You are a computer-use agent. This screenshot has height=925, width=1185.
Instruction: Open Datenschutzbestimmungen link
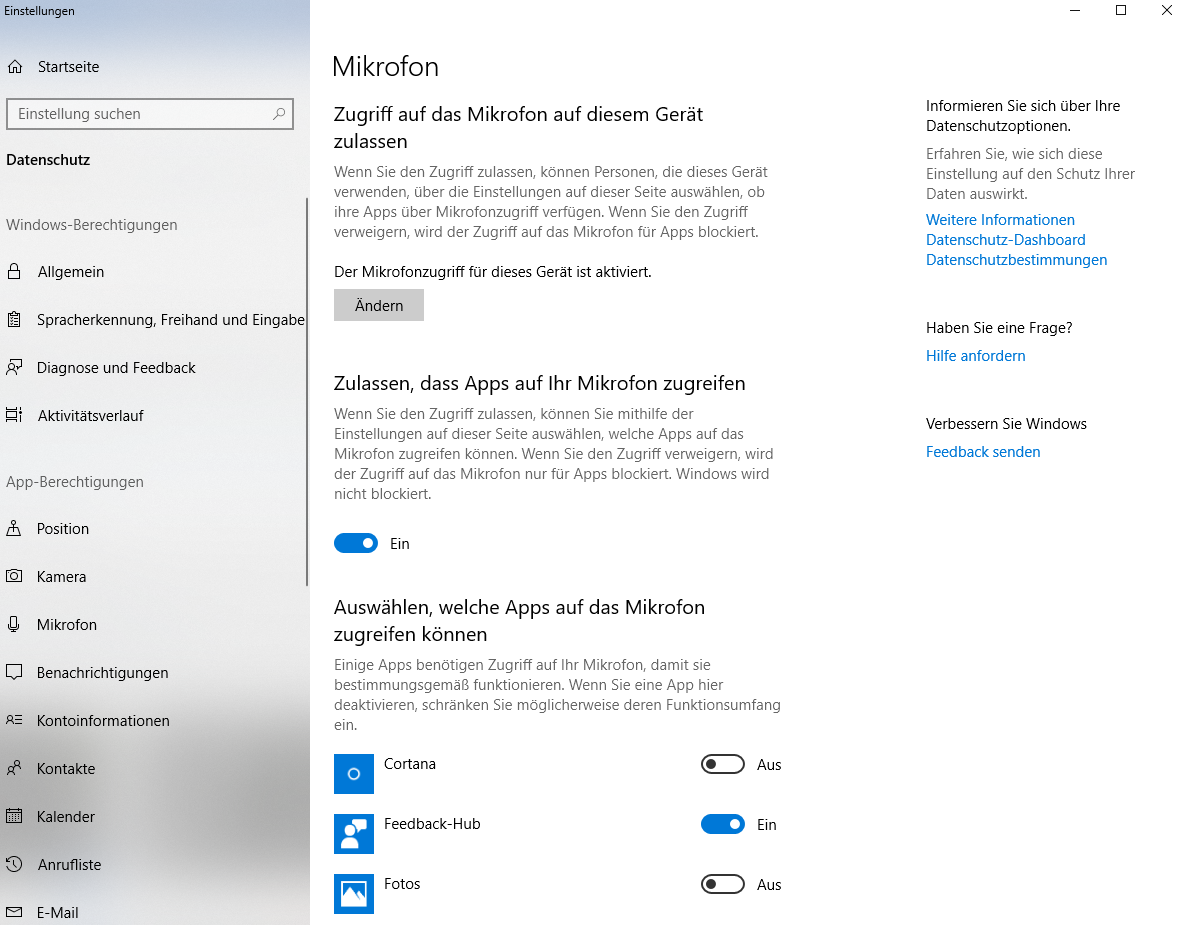click(x=1016, y=260)
